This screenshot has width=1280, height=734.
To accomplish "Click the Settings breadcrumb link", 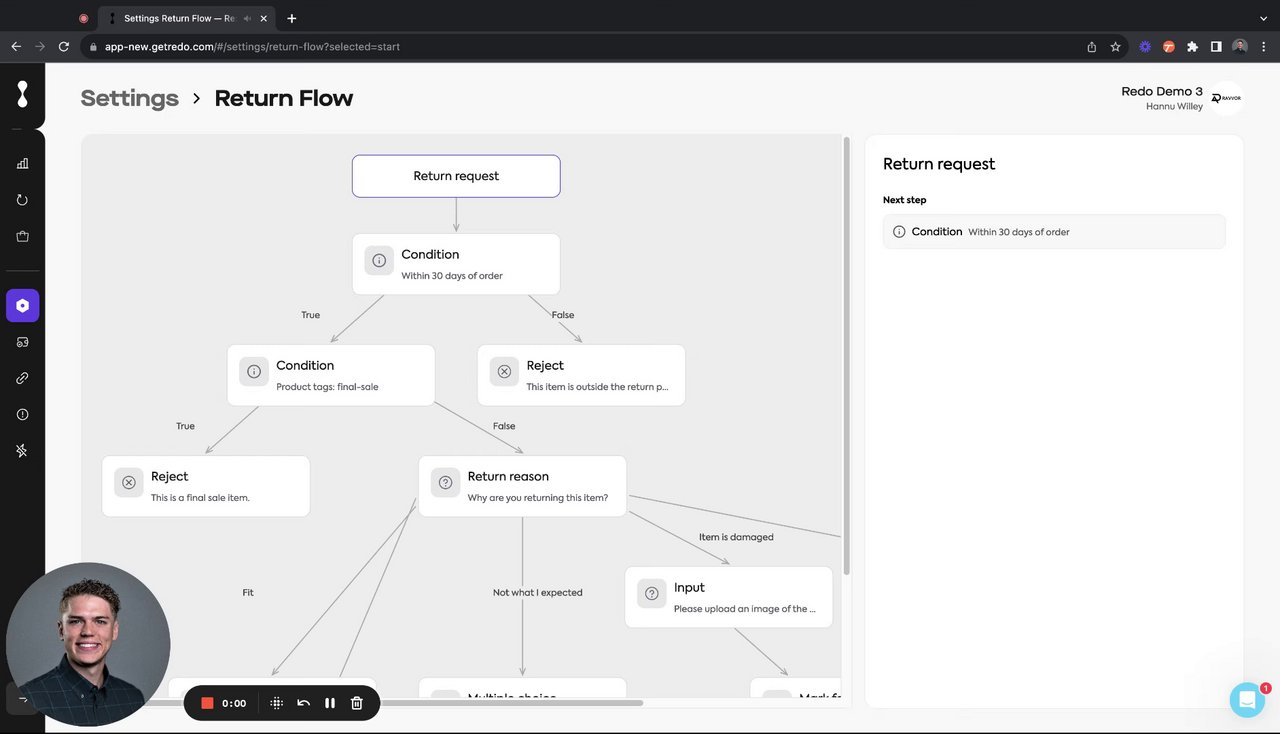I will tap(129, 98).
